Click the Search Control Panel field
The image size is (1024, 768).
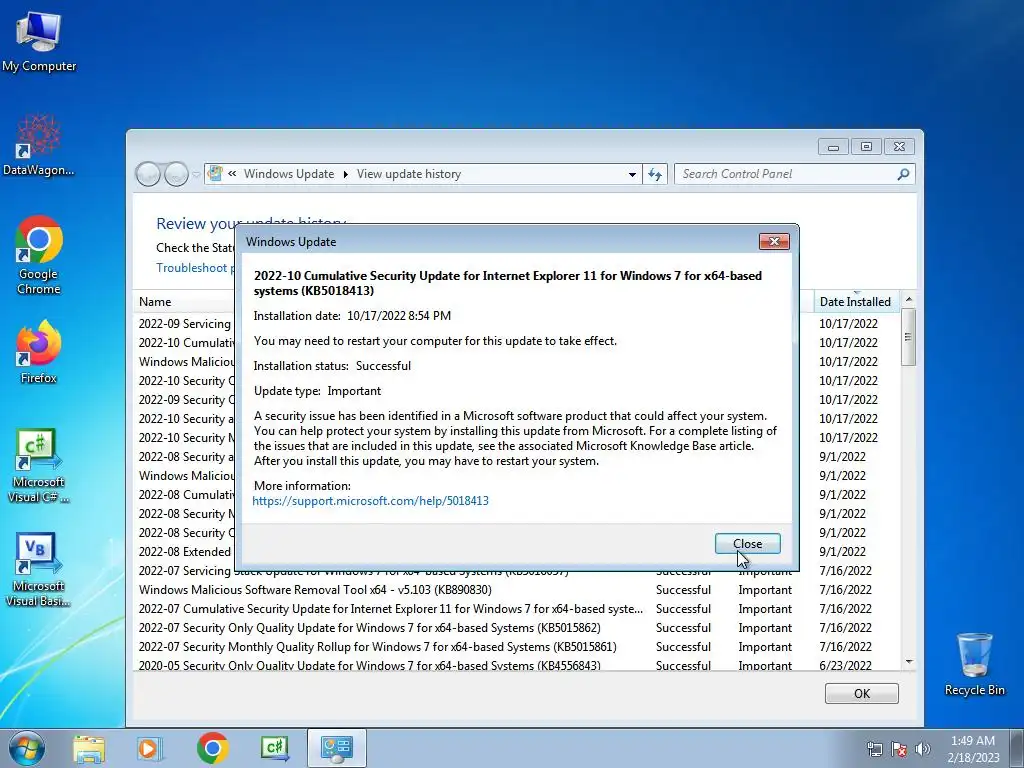click(x=787, y=174)
